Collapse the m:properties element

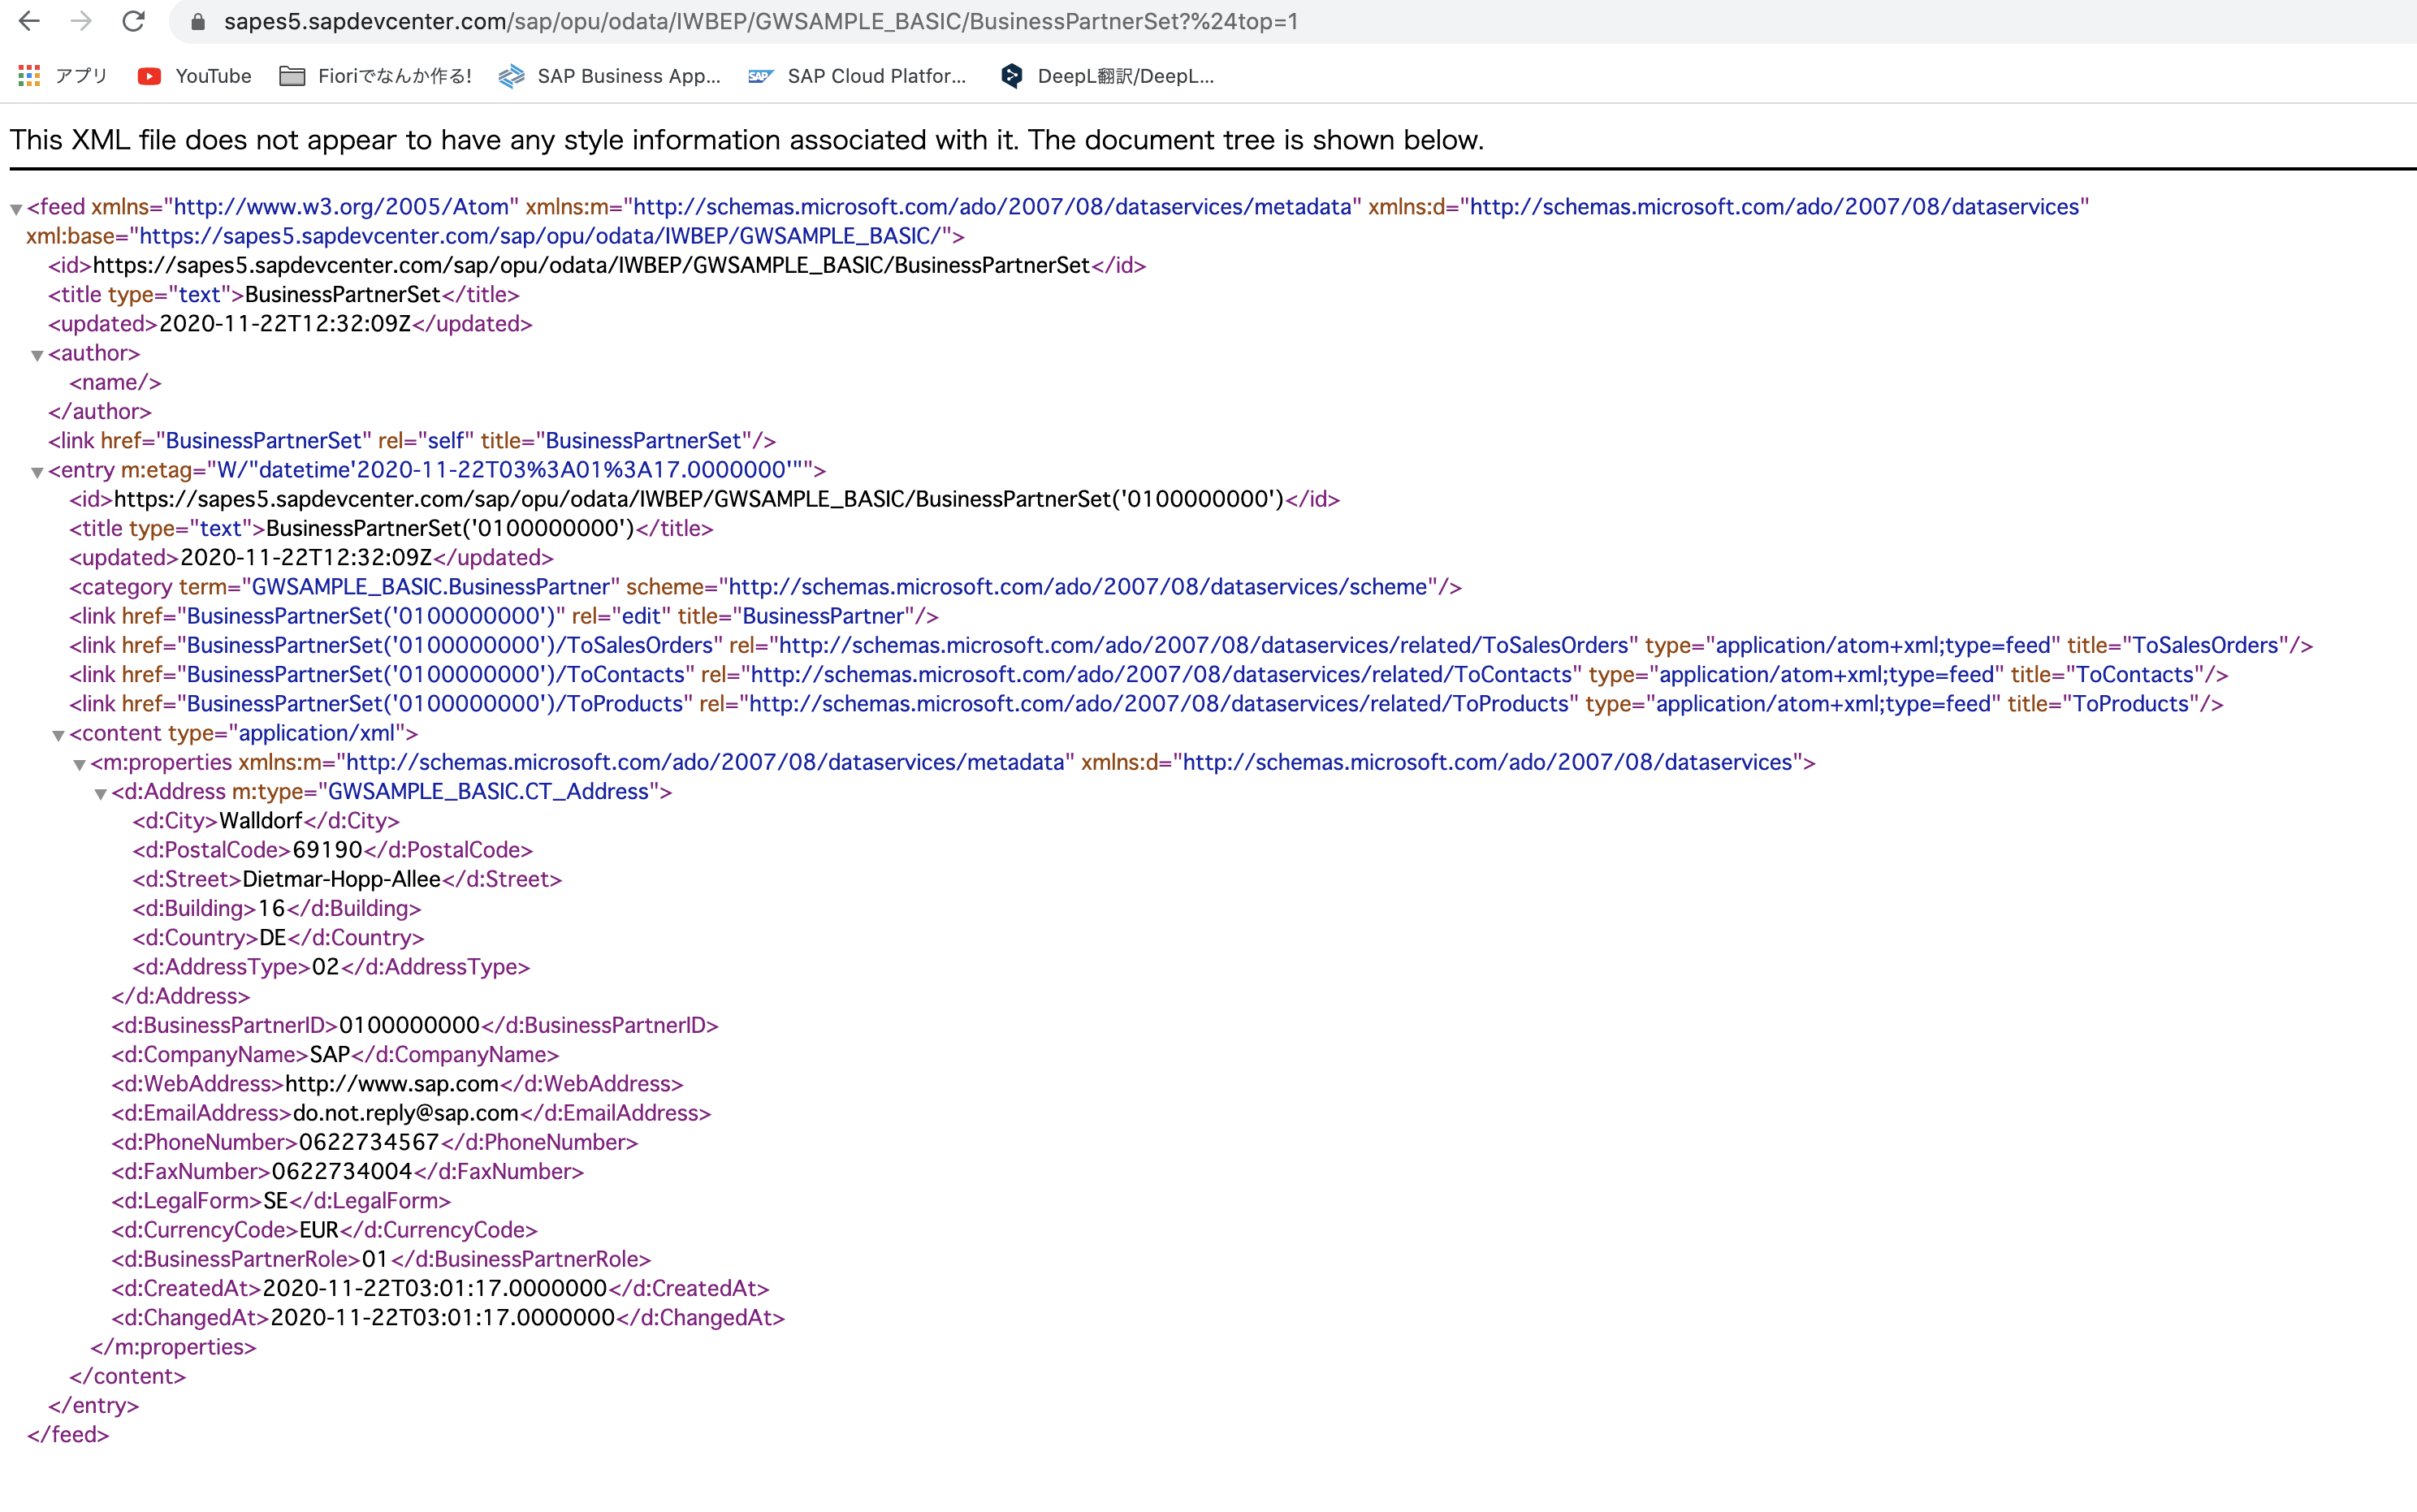click(x=79, y=763)
